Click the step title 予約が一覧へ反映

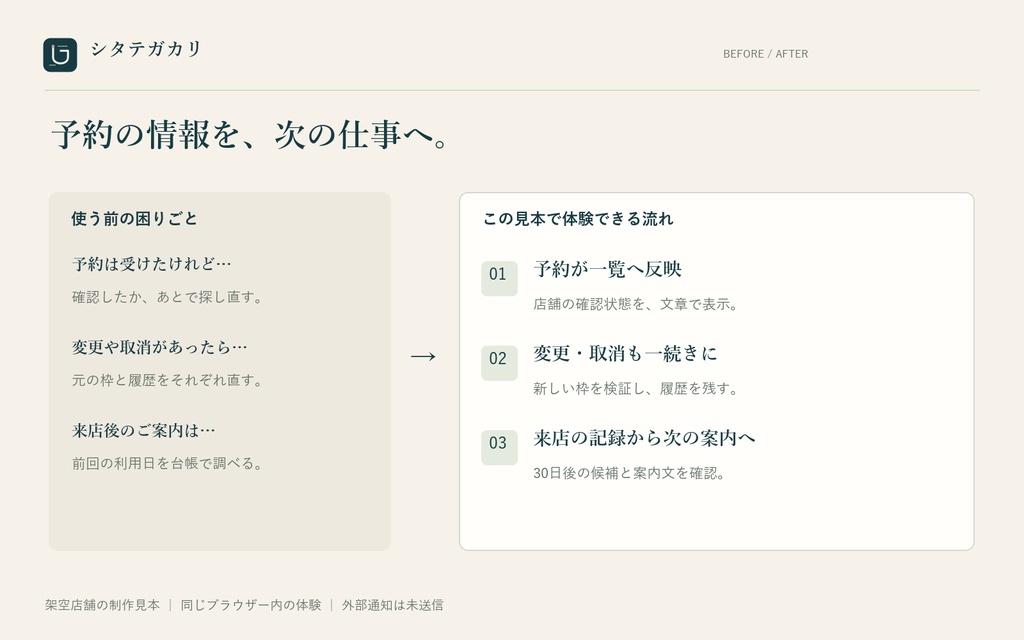[607, 269]
